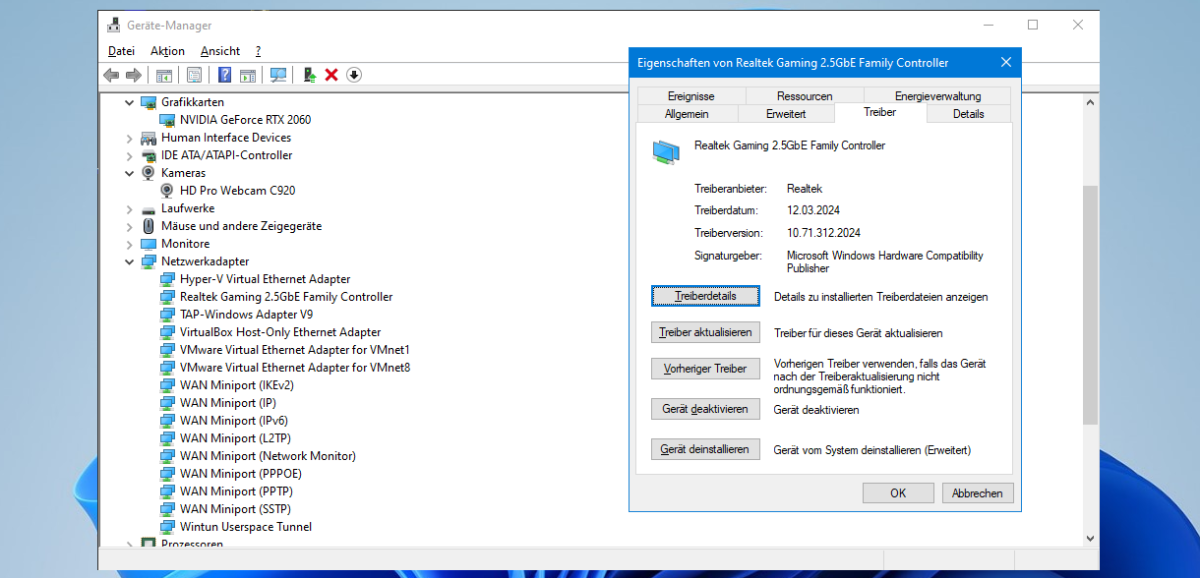Toggle the action pane toolbar icon
This screenshot has height=578, width=1200.
pyautogui.click(x=248, y=75)
